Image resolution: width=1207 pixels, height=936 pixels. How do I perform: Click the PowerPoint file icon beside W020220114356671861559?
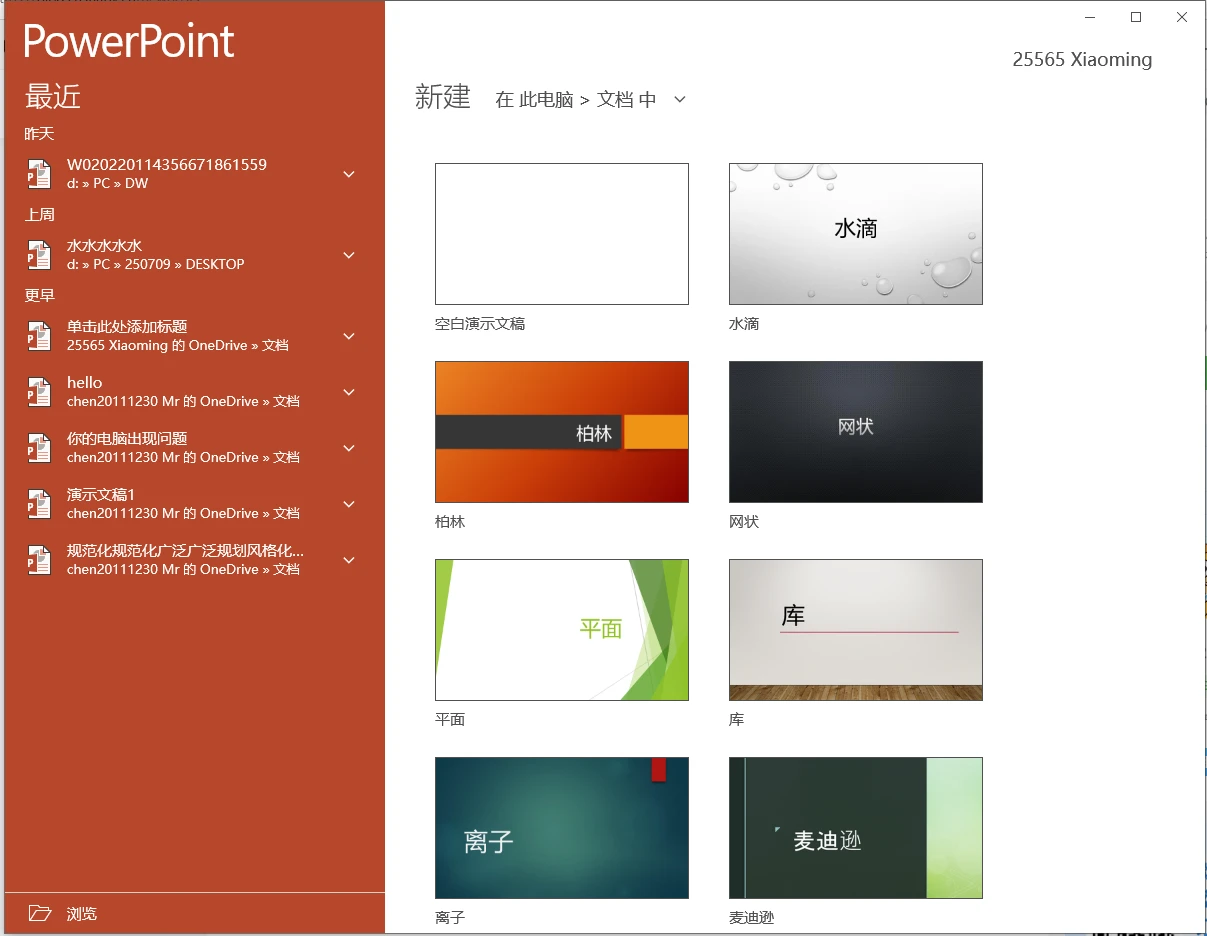(x=38, y=174)
